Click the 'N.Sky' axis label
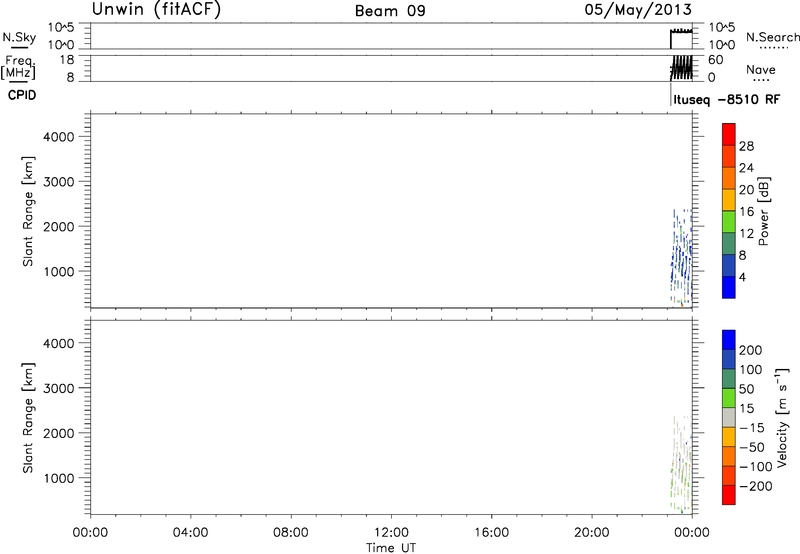Viewport: 800px width, 554px height. coord(19,37)
